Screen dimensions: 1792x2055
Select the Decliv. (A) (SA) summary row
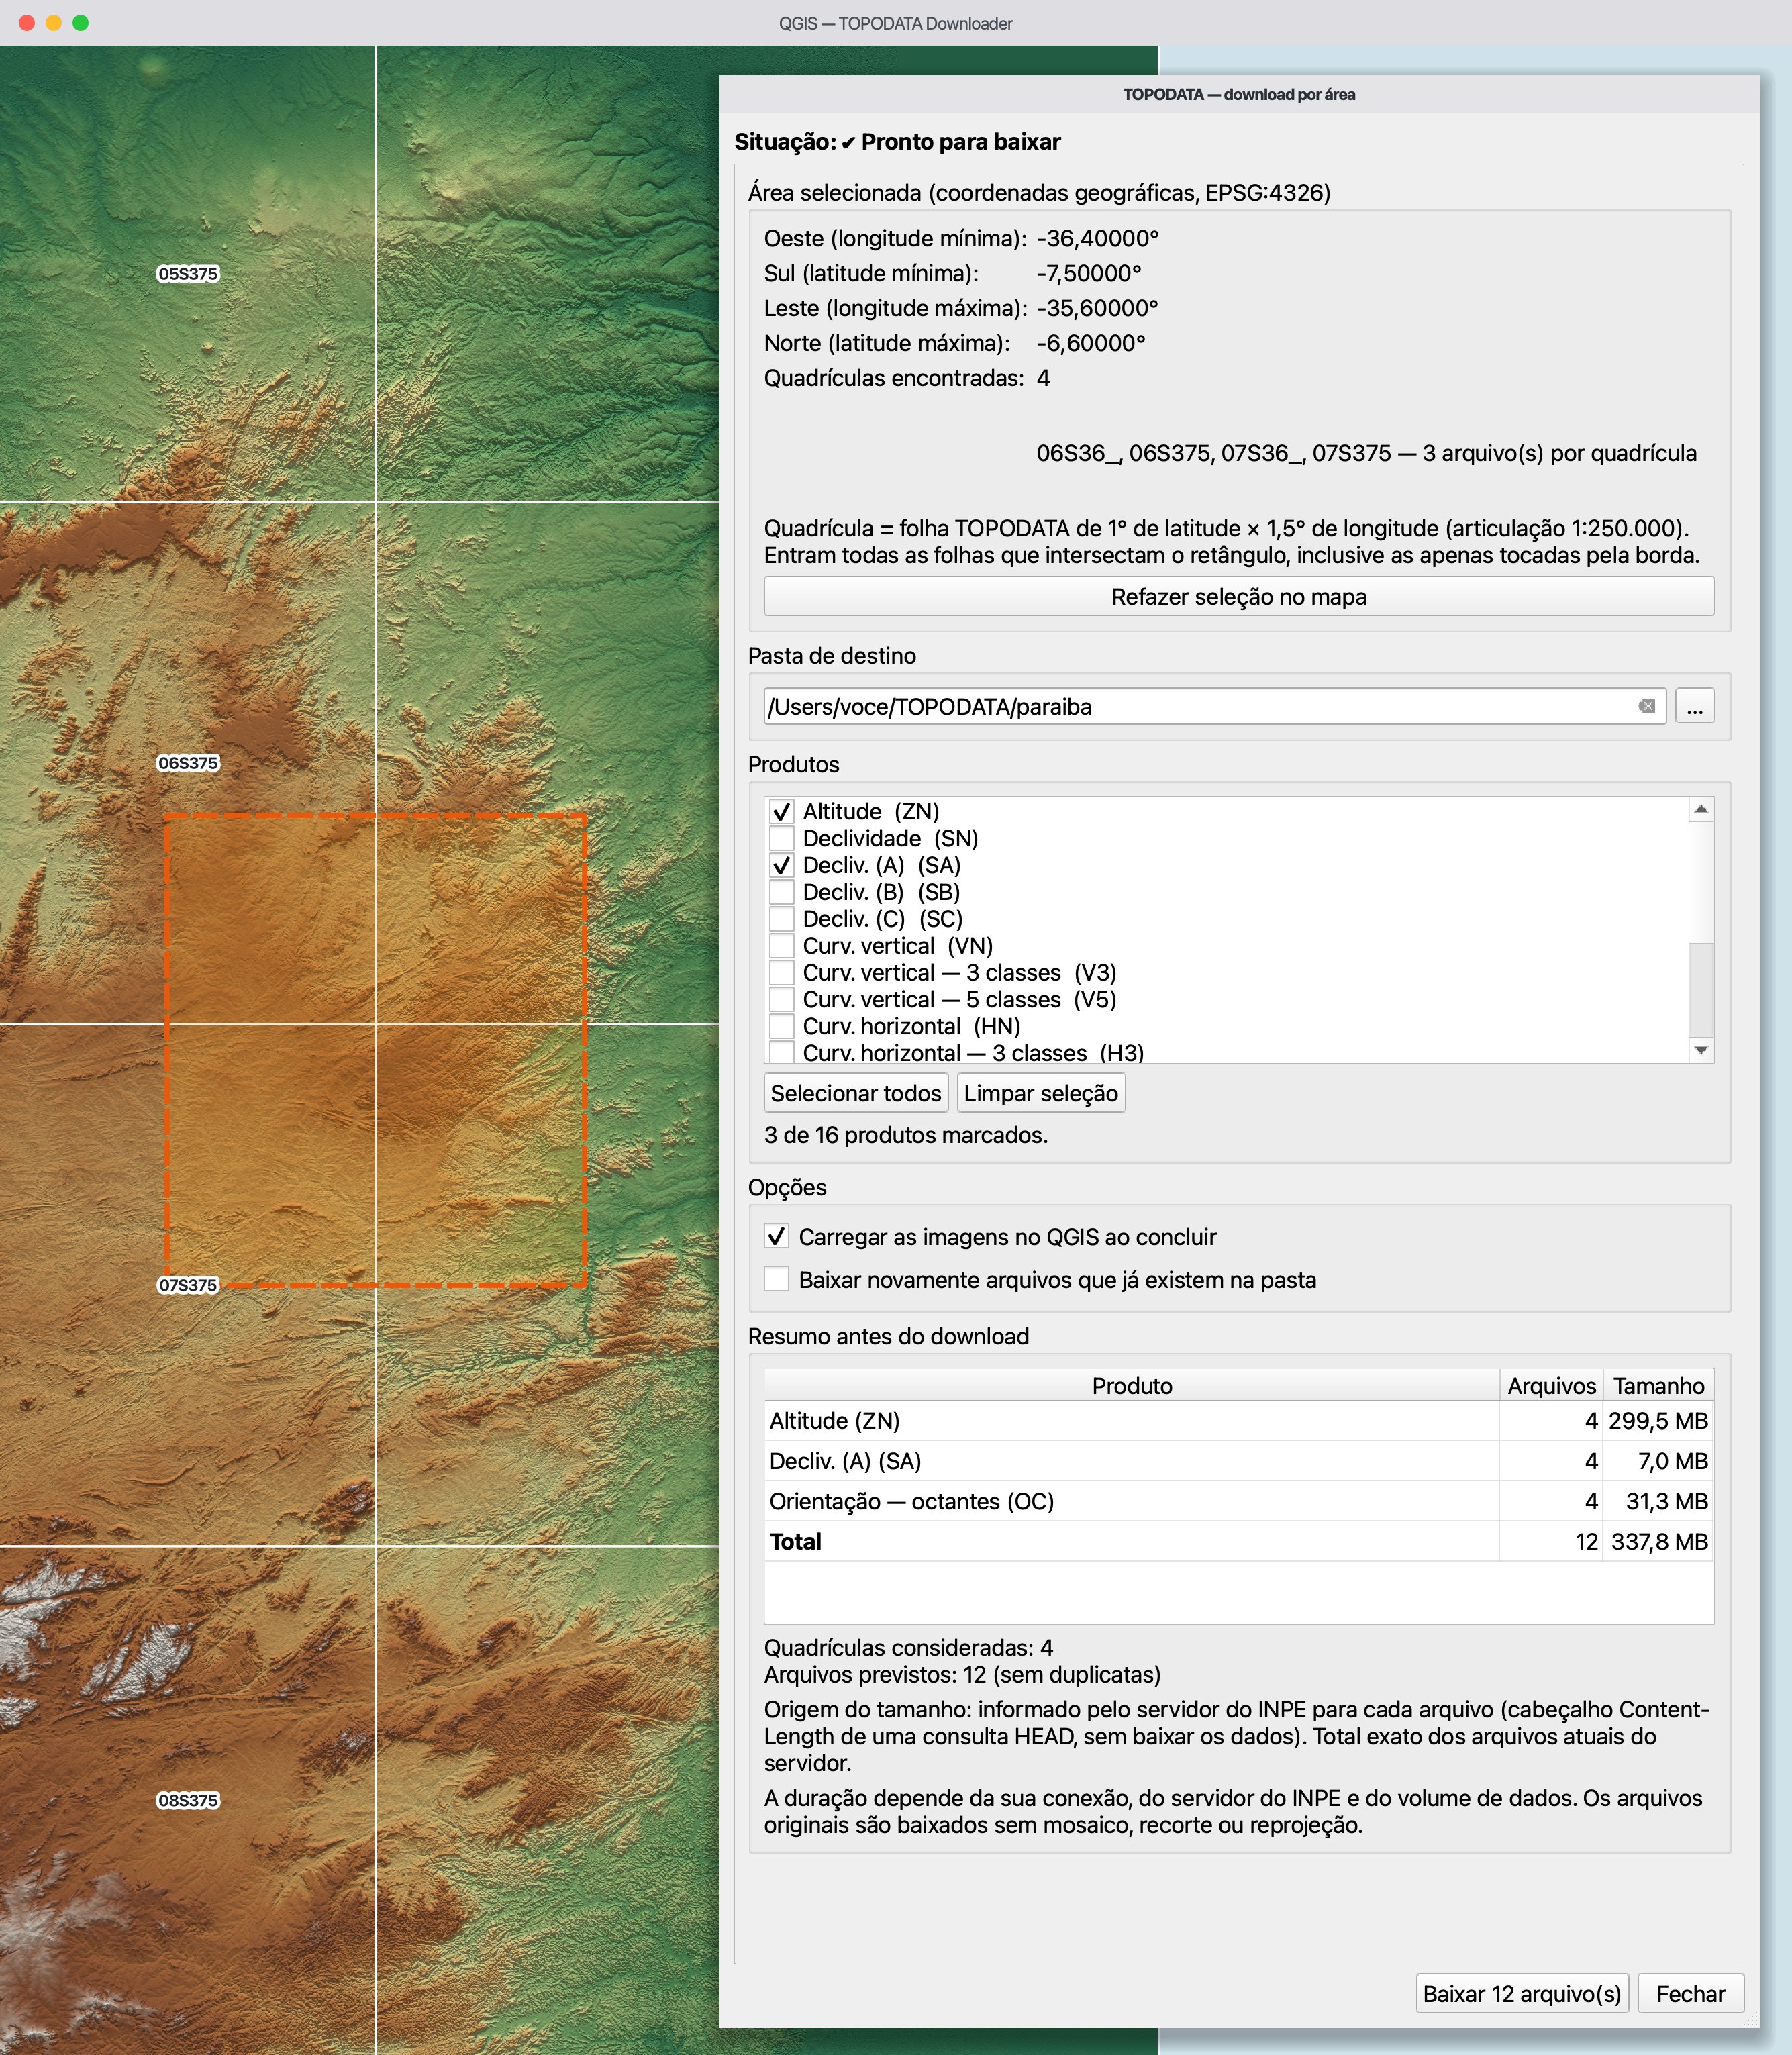(1238, 1461)
